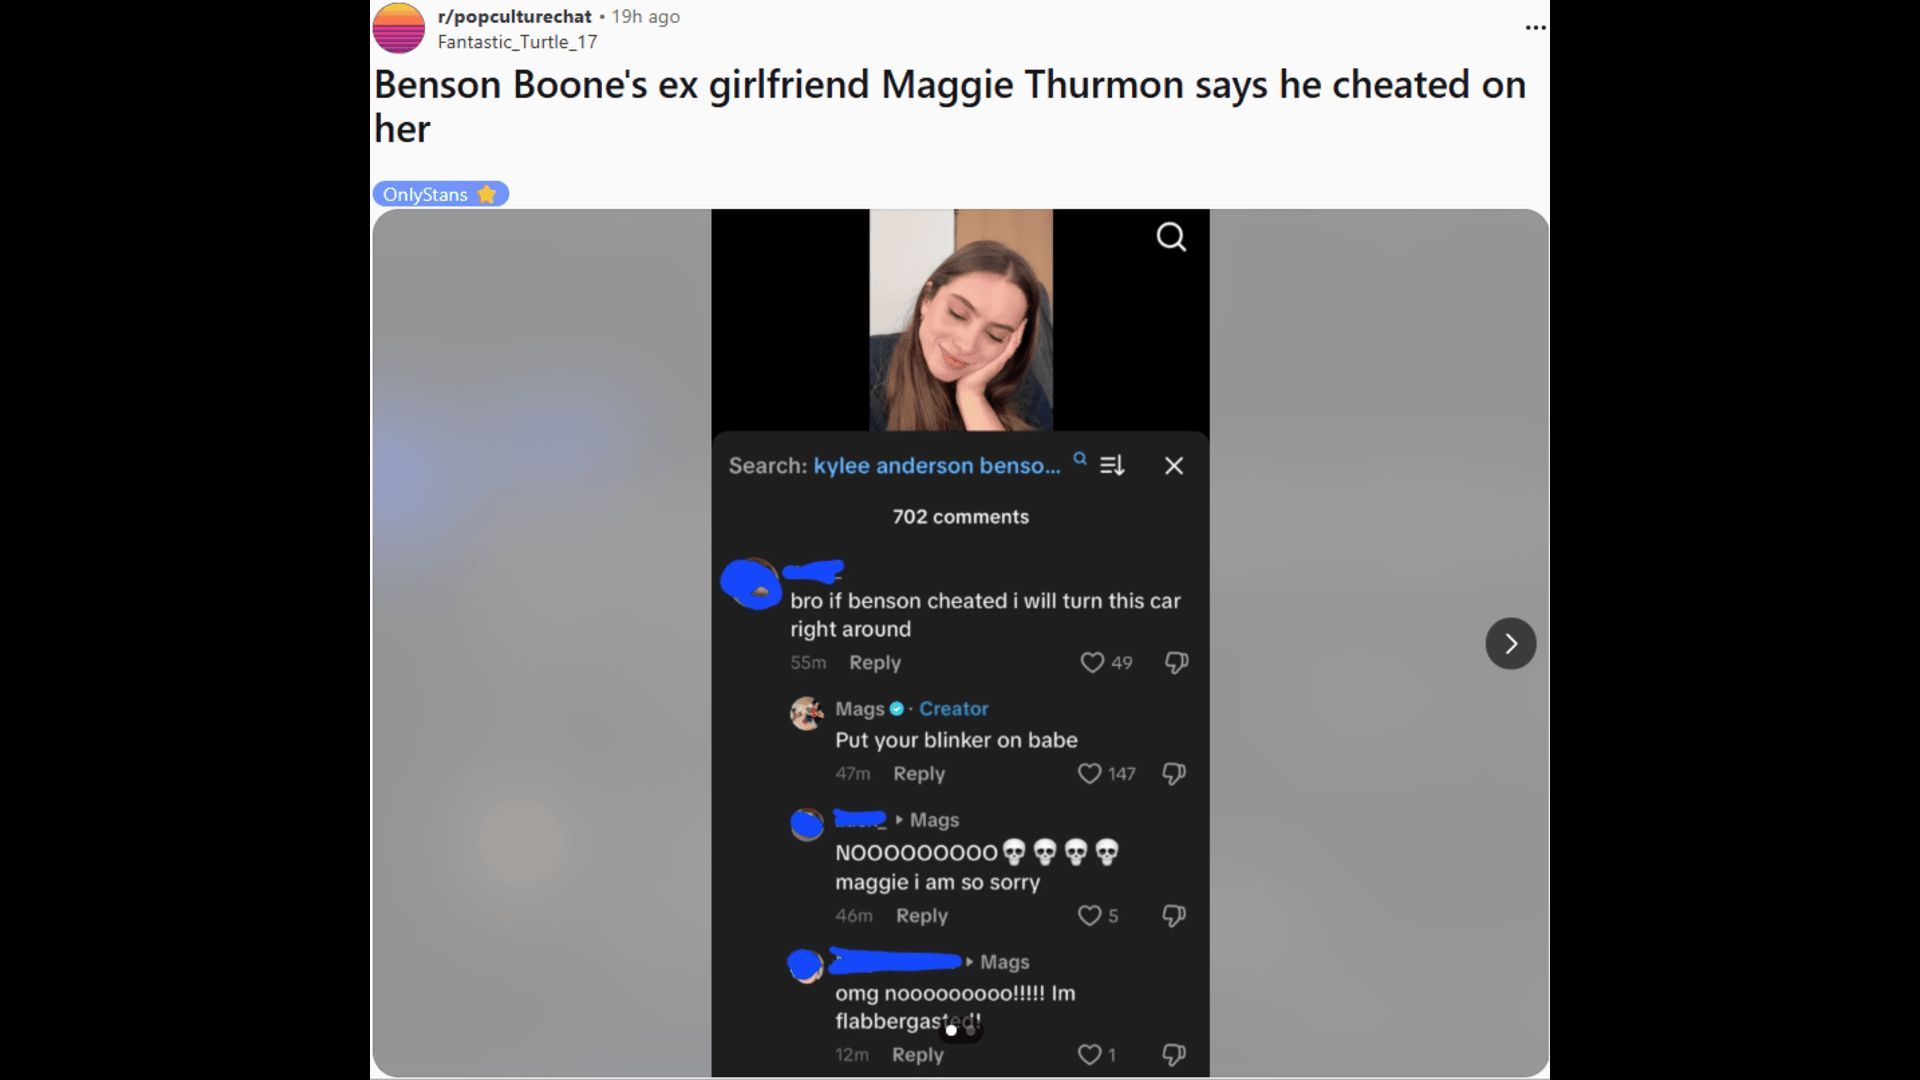This screenshot has width=1920, height=1080.
Task: Click the magnifier icon above comments
Action: pos(1171,237)
